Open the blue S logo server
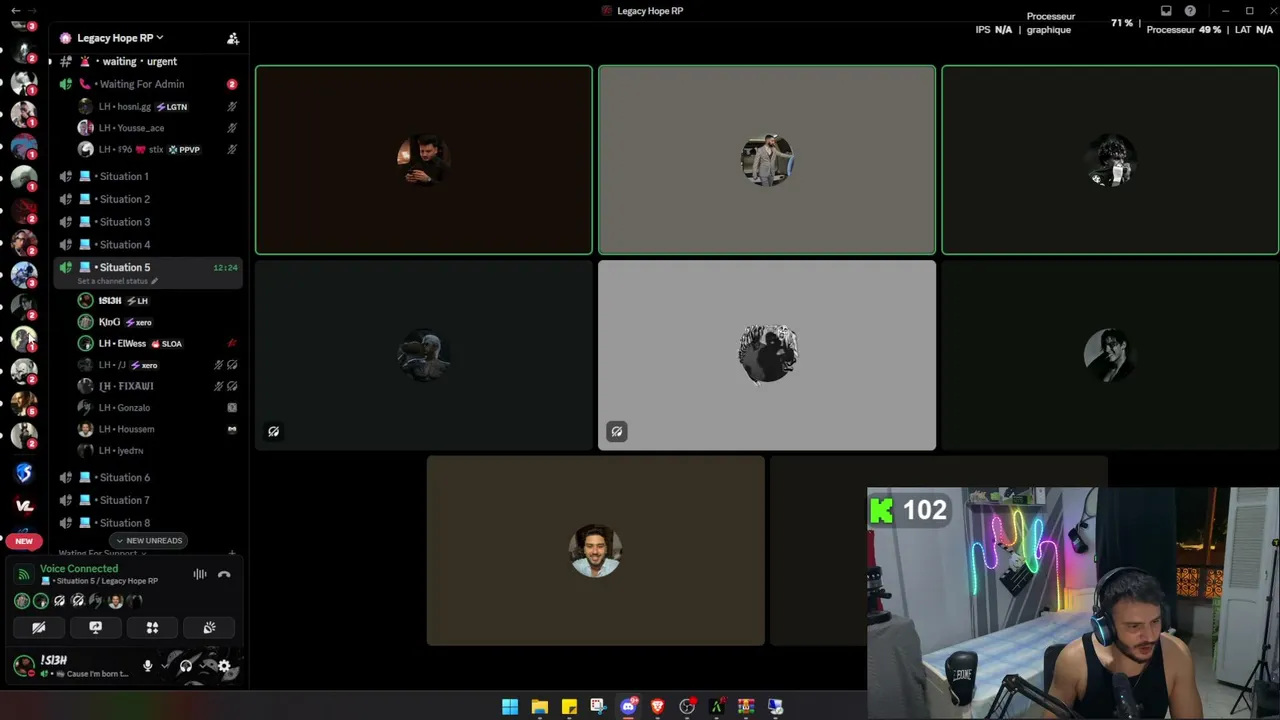The image size is (1280, 720). coord(25,473)
